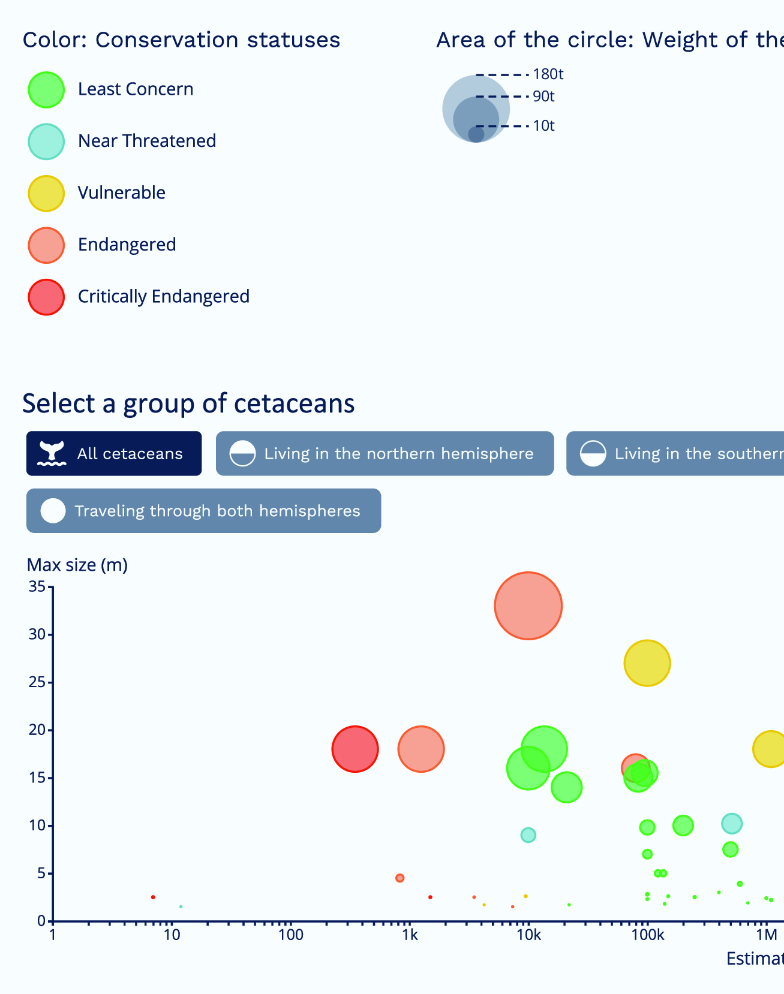Click the Endangered salmon legend circle

pyautogui.click(x=46, y=245)
